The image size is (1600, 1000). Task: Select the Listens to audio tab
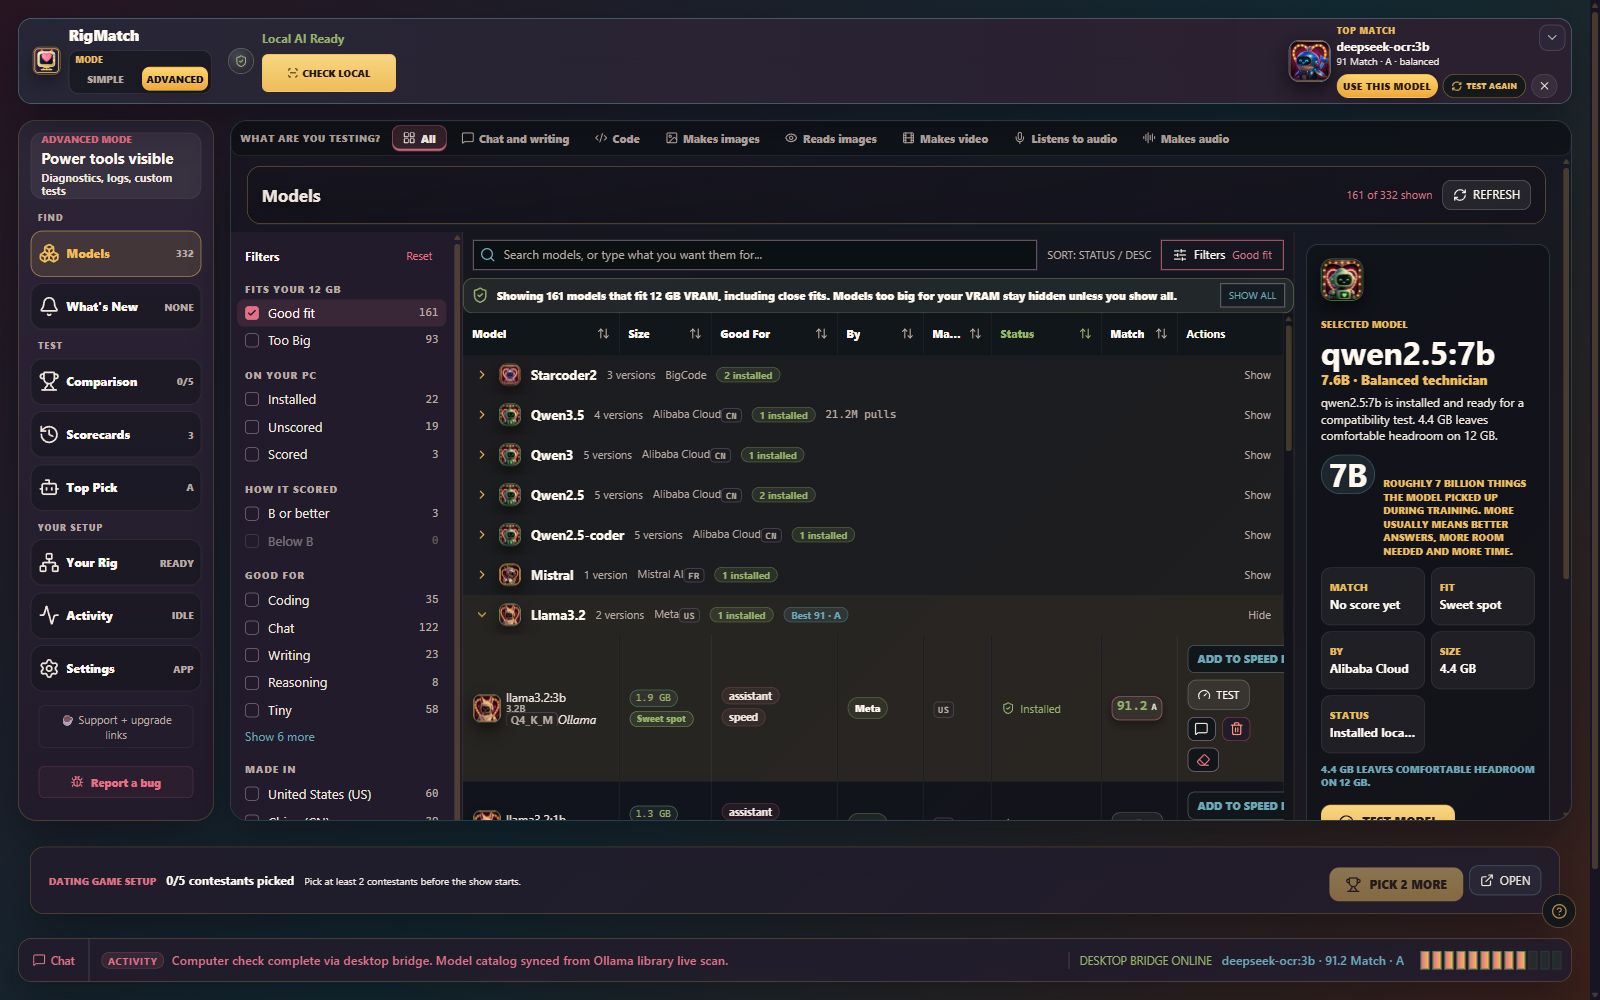pyautogui.click(x=1066, y=138)
